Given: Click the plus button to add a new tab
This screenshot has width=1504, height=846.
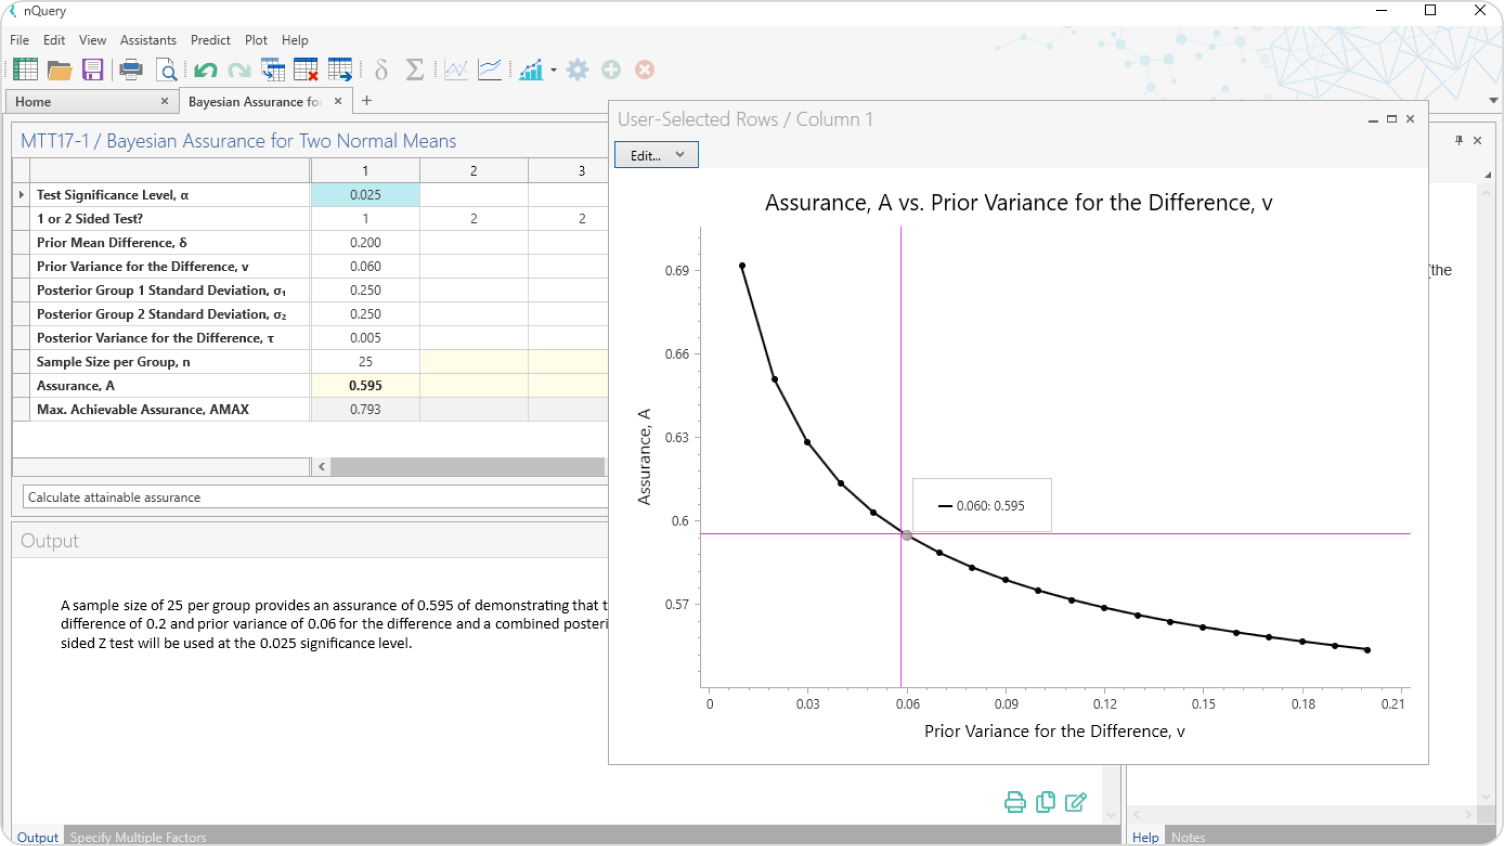Looking at the screenshot, I should pyautogui.click(x=366, y=101).
